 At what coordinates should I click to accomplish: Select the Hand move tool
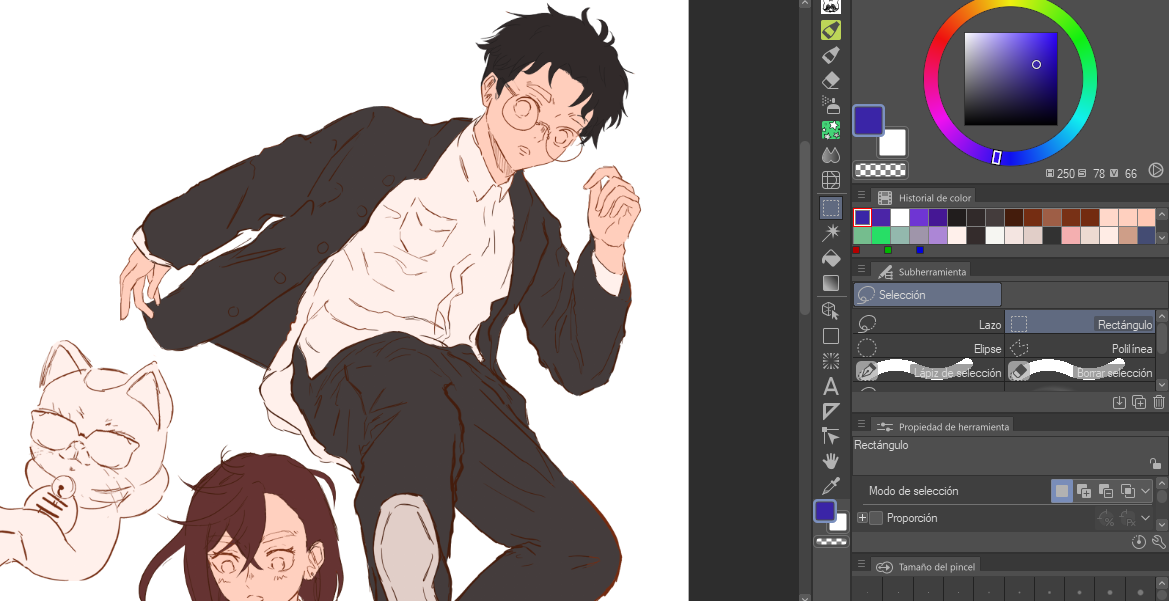(830, 461)
